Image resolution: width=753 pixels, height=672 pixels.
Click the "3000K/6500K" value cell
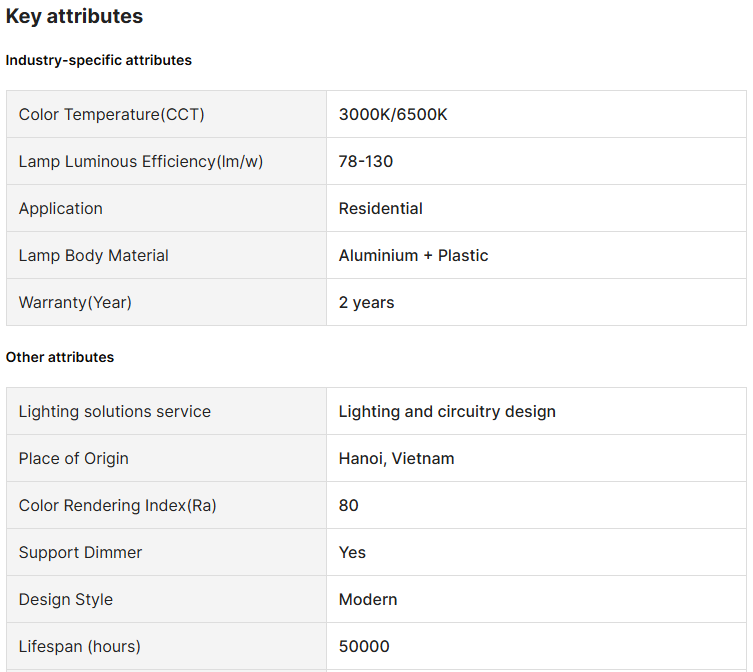point(393,115)
